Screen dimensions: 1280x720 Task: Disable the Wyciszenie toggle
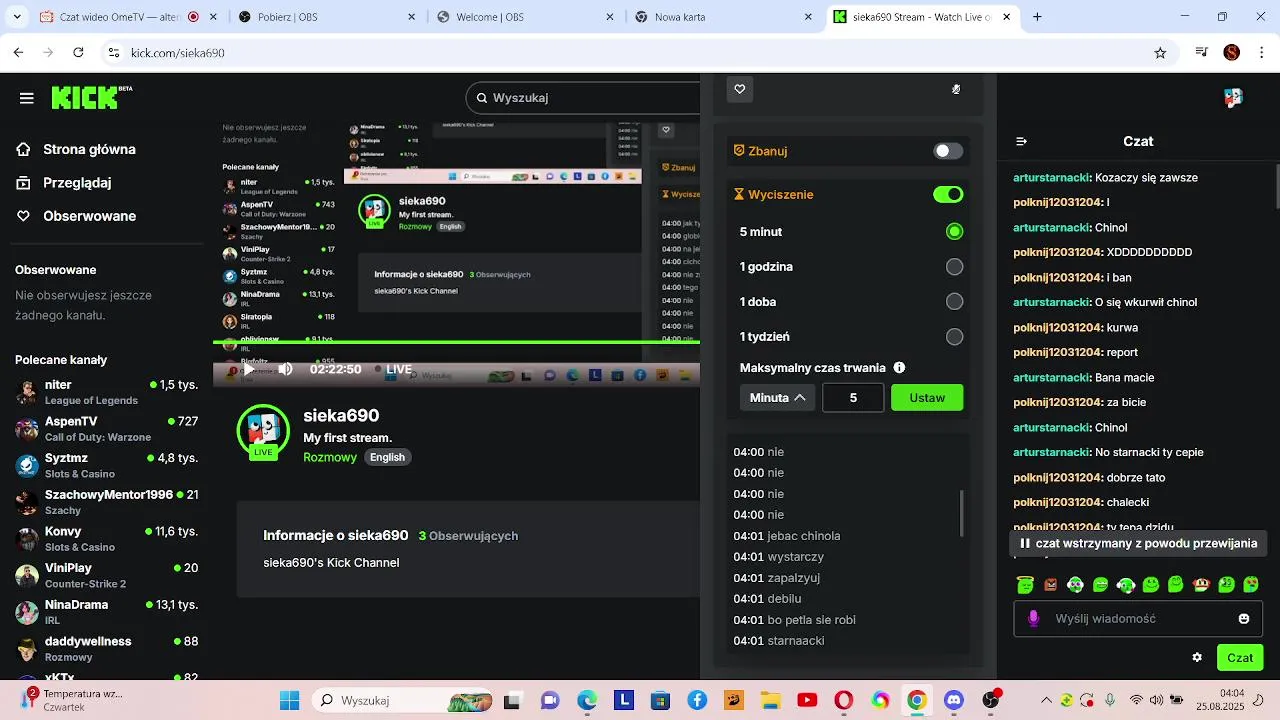coord(948,194)
